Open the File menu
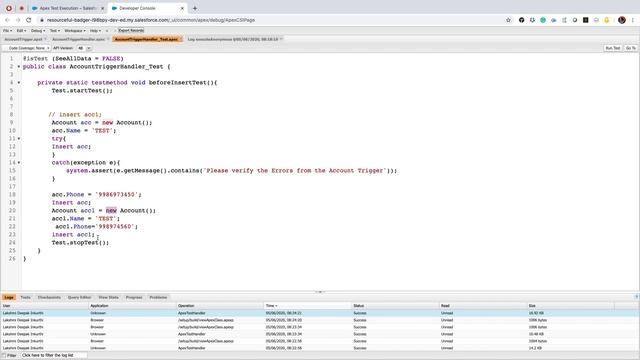 point(7,31)
